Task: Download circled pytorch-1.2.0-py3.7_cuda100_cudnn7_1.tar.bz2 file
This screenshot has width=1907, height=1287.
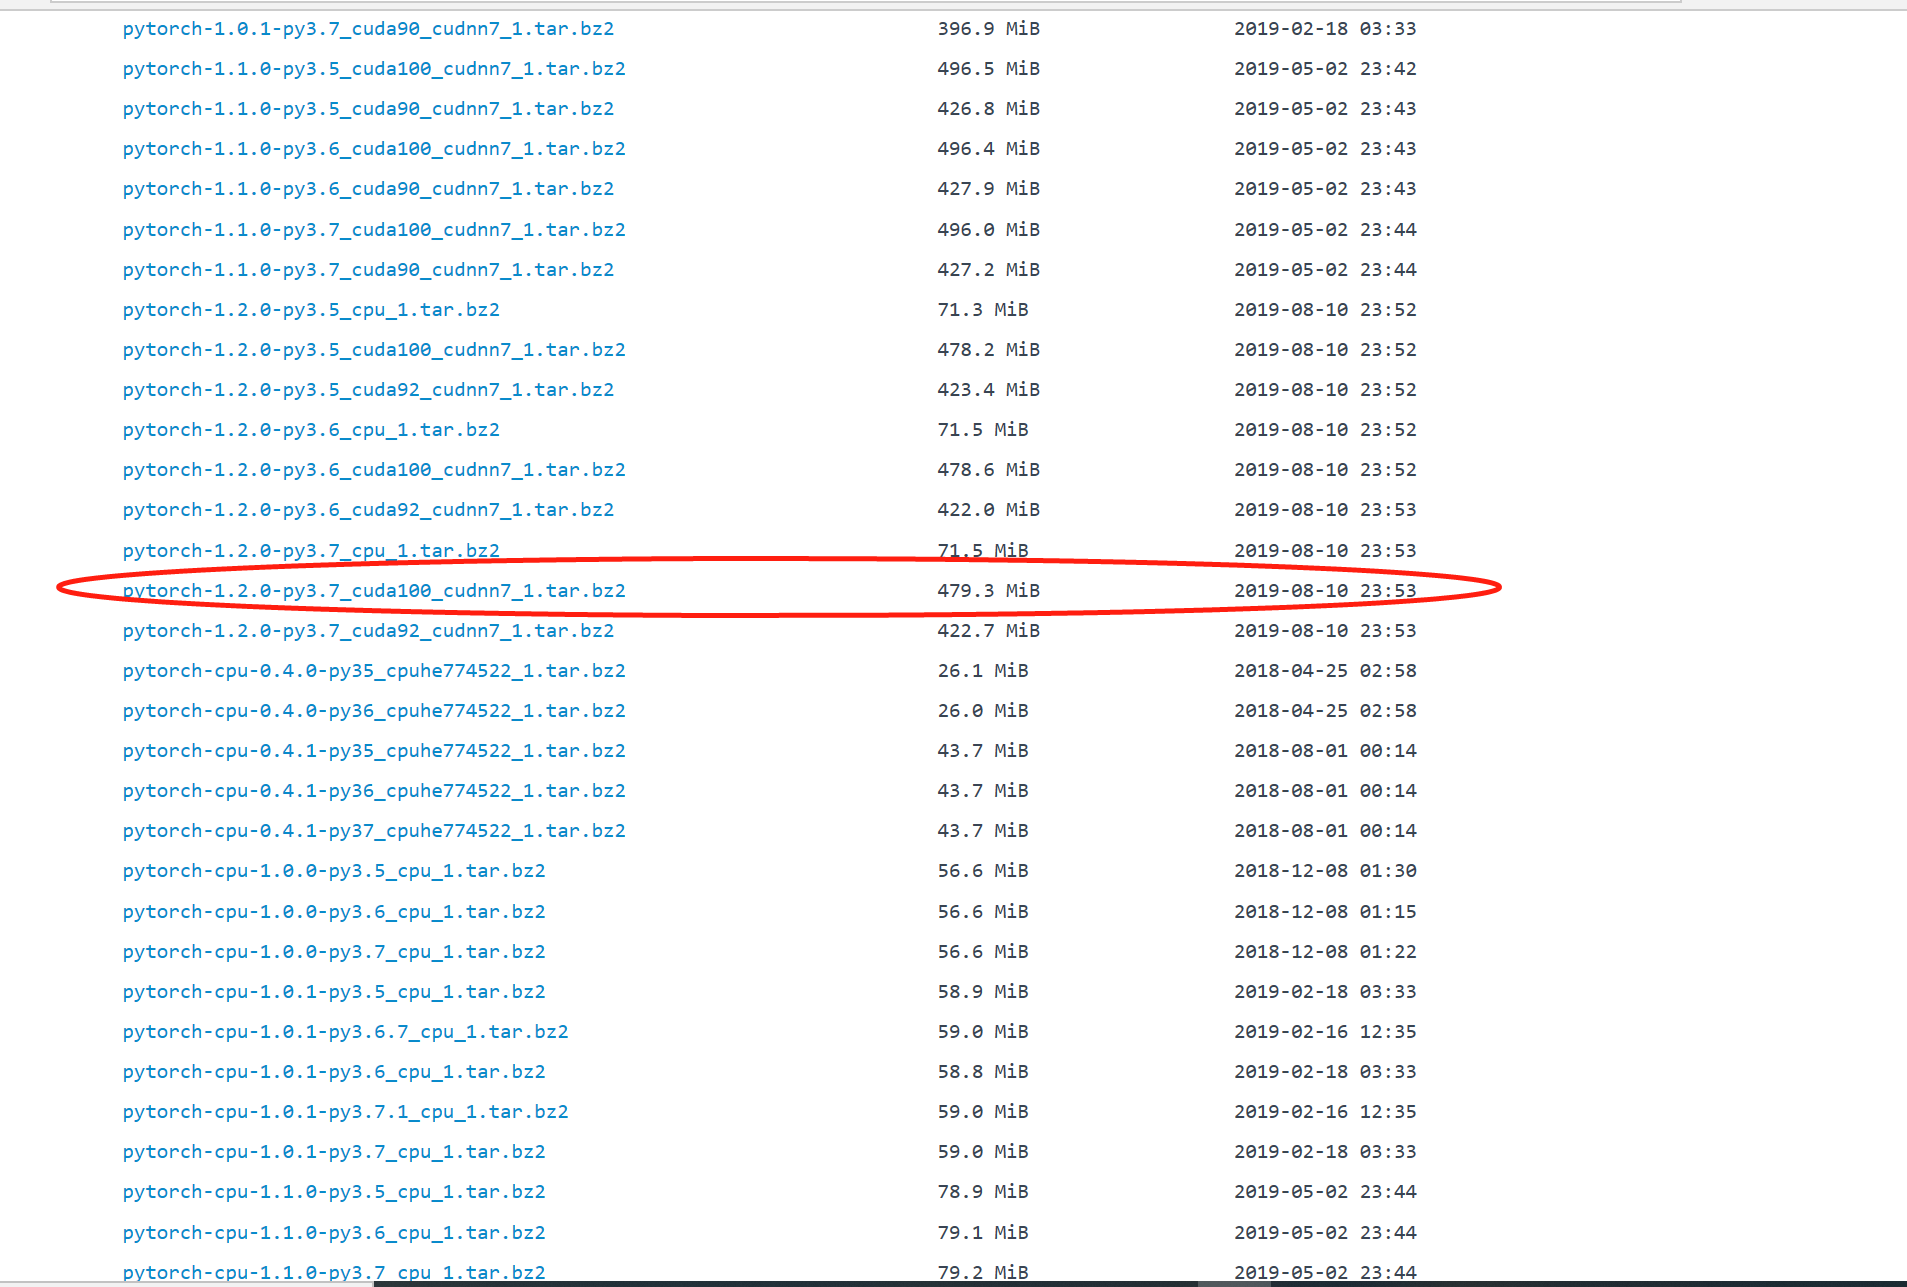Action: coord(374,591)
